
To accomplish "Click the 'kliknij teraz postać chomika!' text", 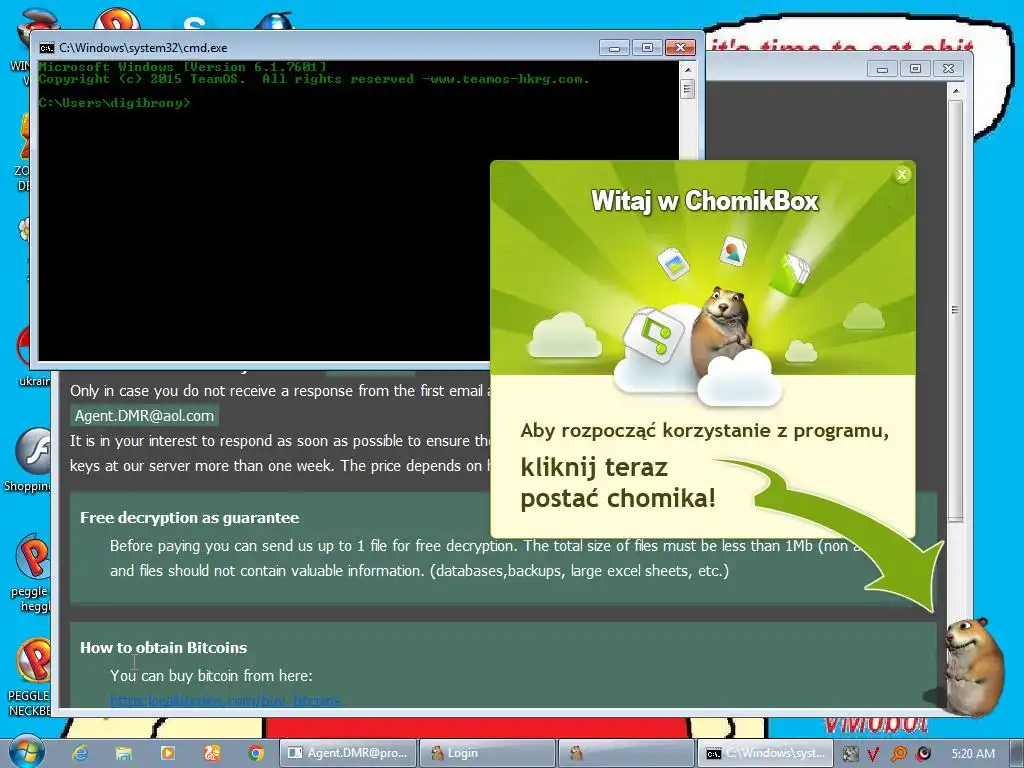I will click(618, 483).
